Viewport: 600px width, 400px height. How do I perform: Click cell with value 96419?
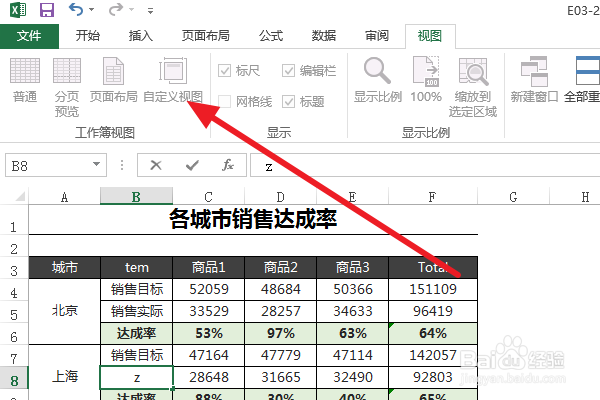click(x=433, y=311)
